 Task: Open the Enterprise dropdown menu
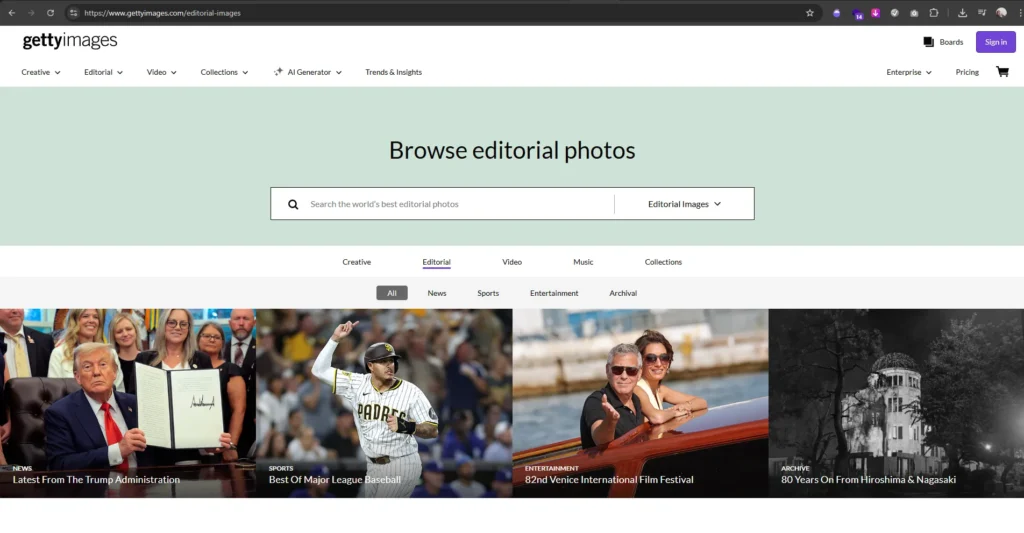[909, 72]
